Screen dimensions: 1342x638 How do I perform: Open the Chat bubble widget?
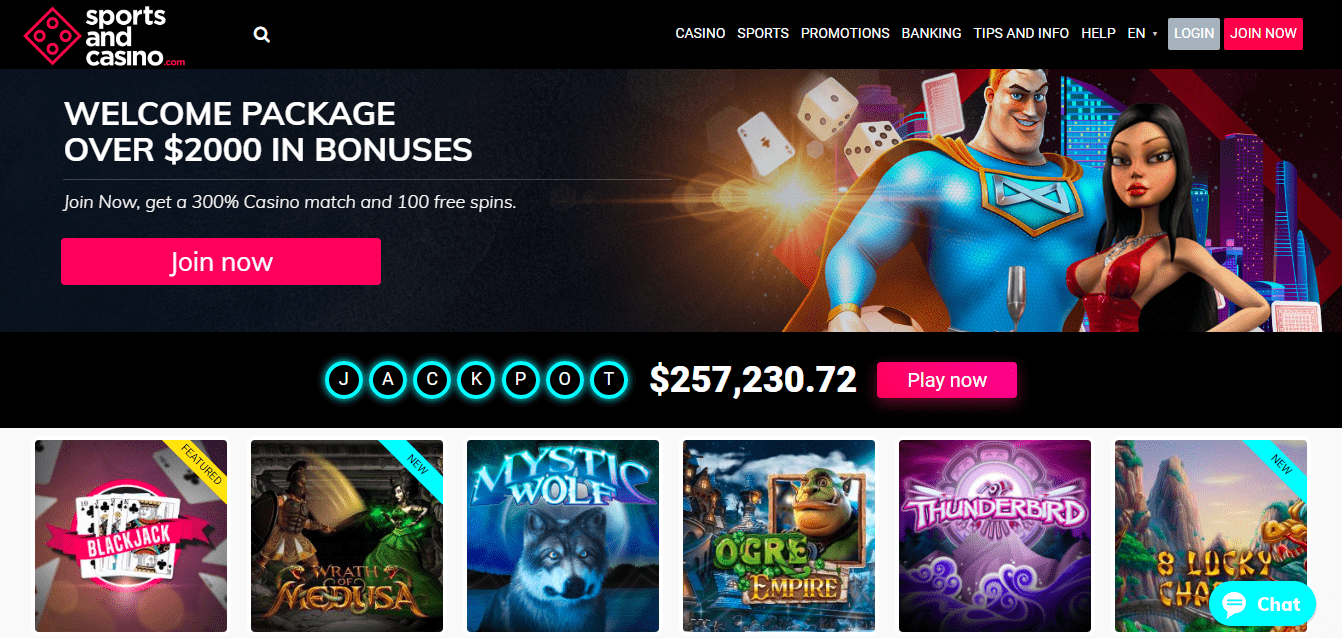1262,604
